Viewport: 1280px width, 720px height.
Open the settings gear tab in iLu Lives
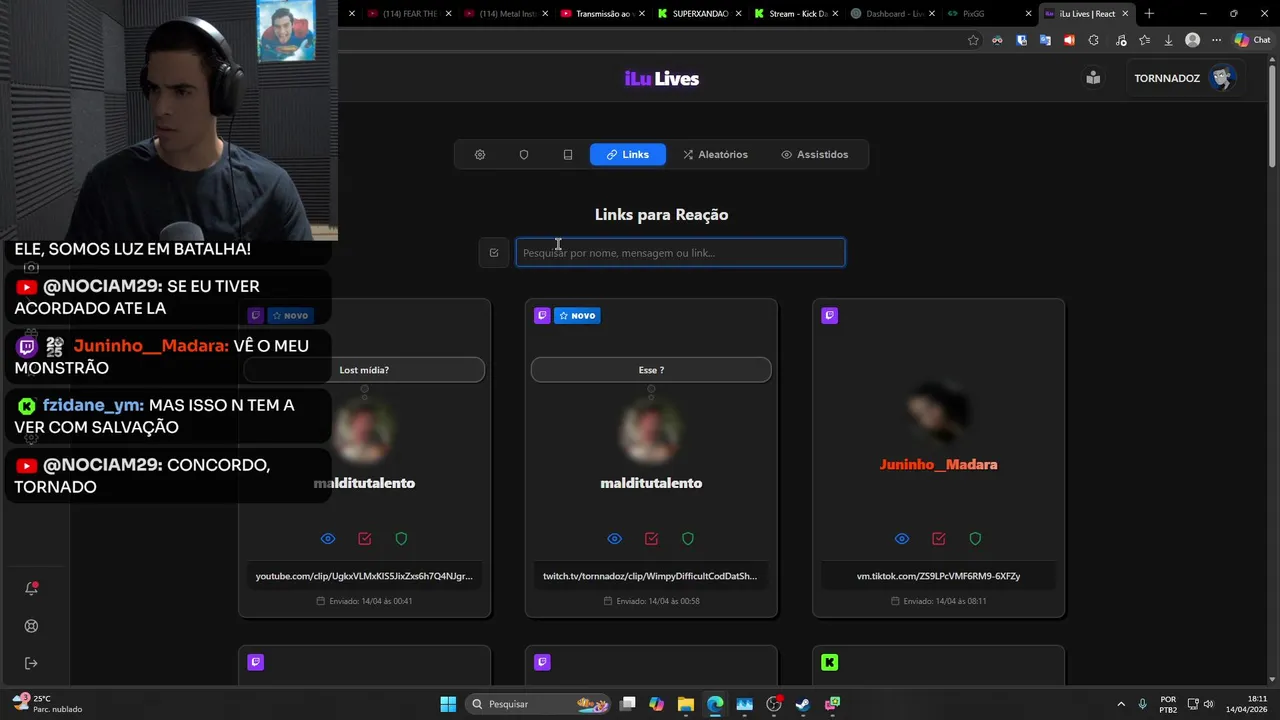pos(480,155)
